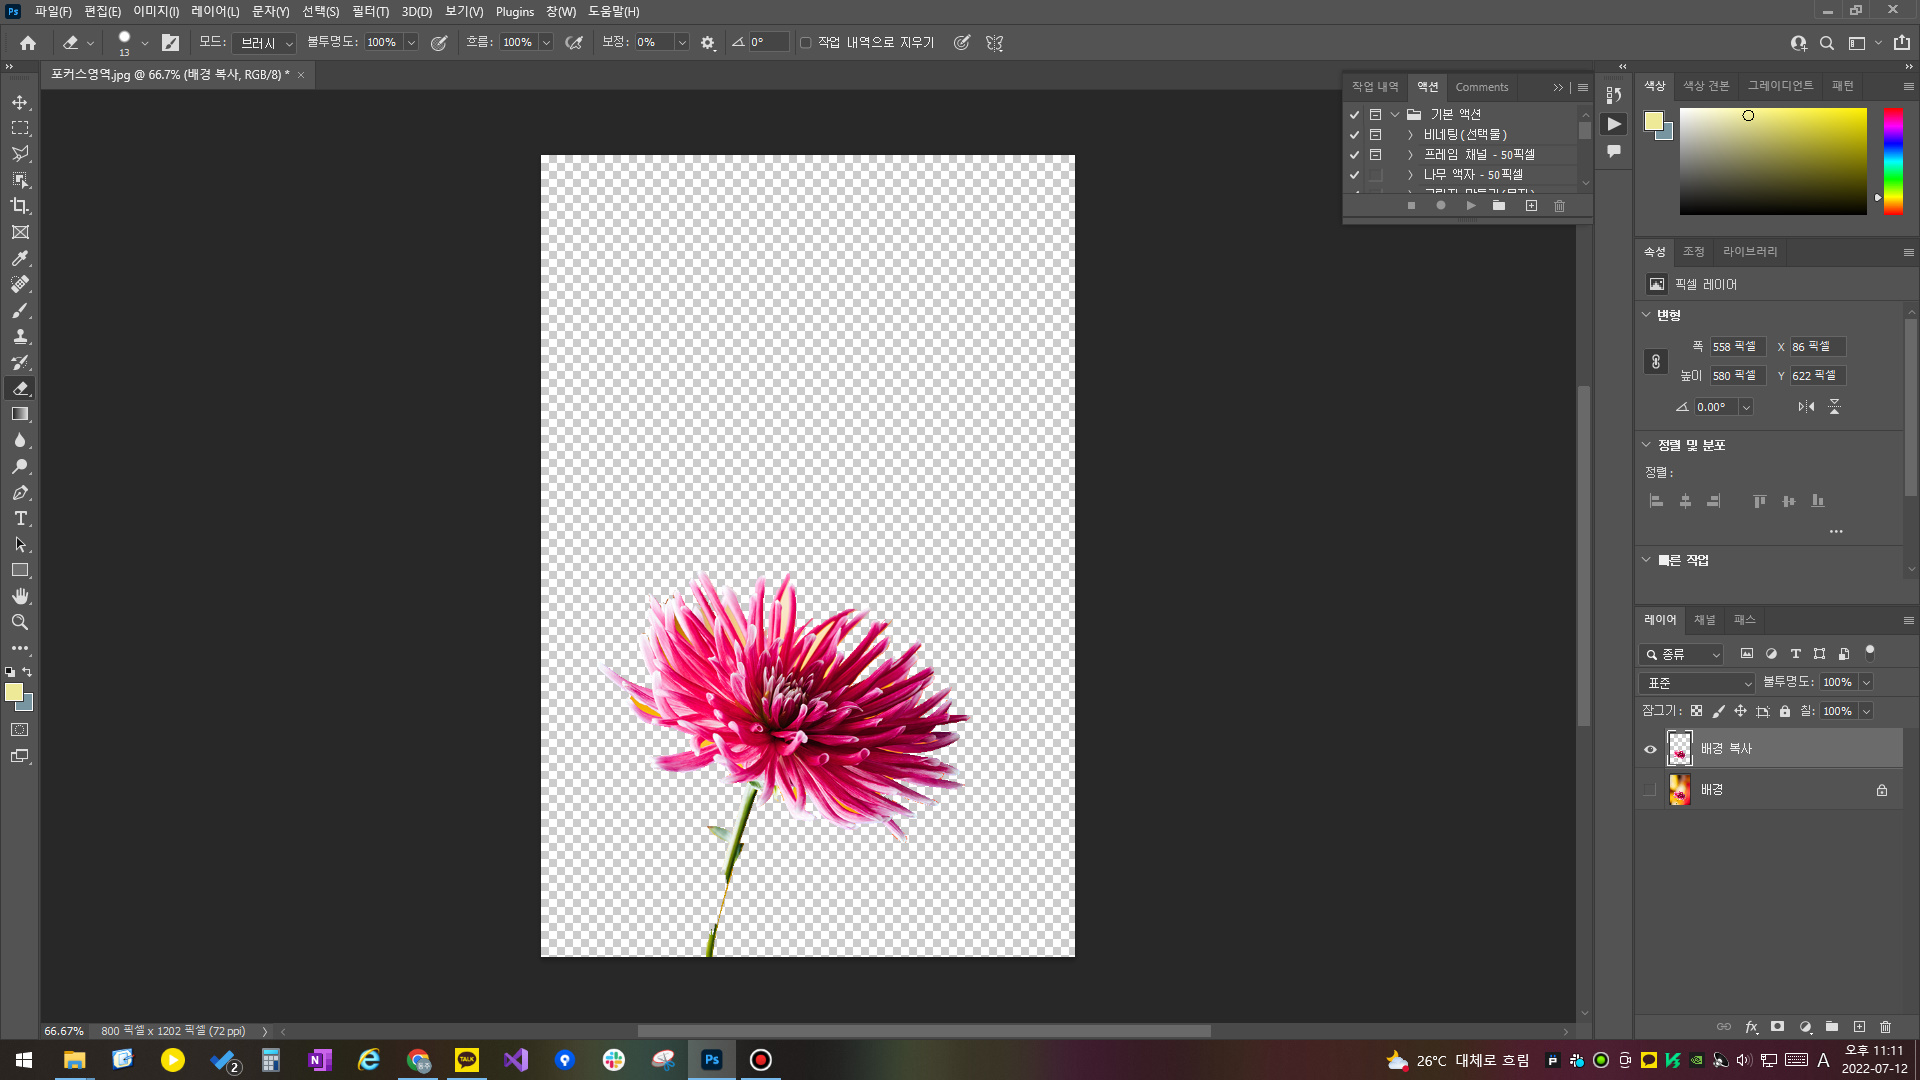Screen dimensions: 1920x1080
Task: Toggle lock transparent pixels
Action: 1697,711
